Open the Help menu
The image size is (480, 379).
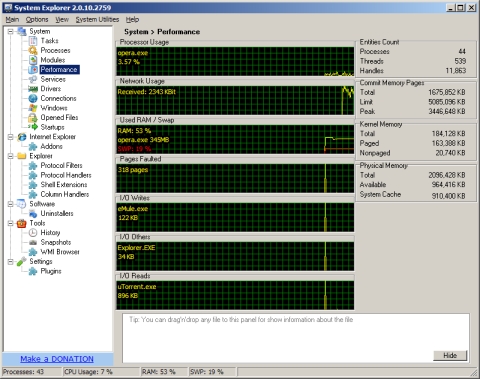pos(132,20)
